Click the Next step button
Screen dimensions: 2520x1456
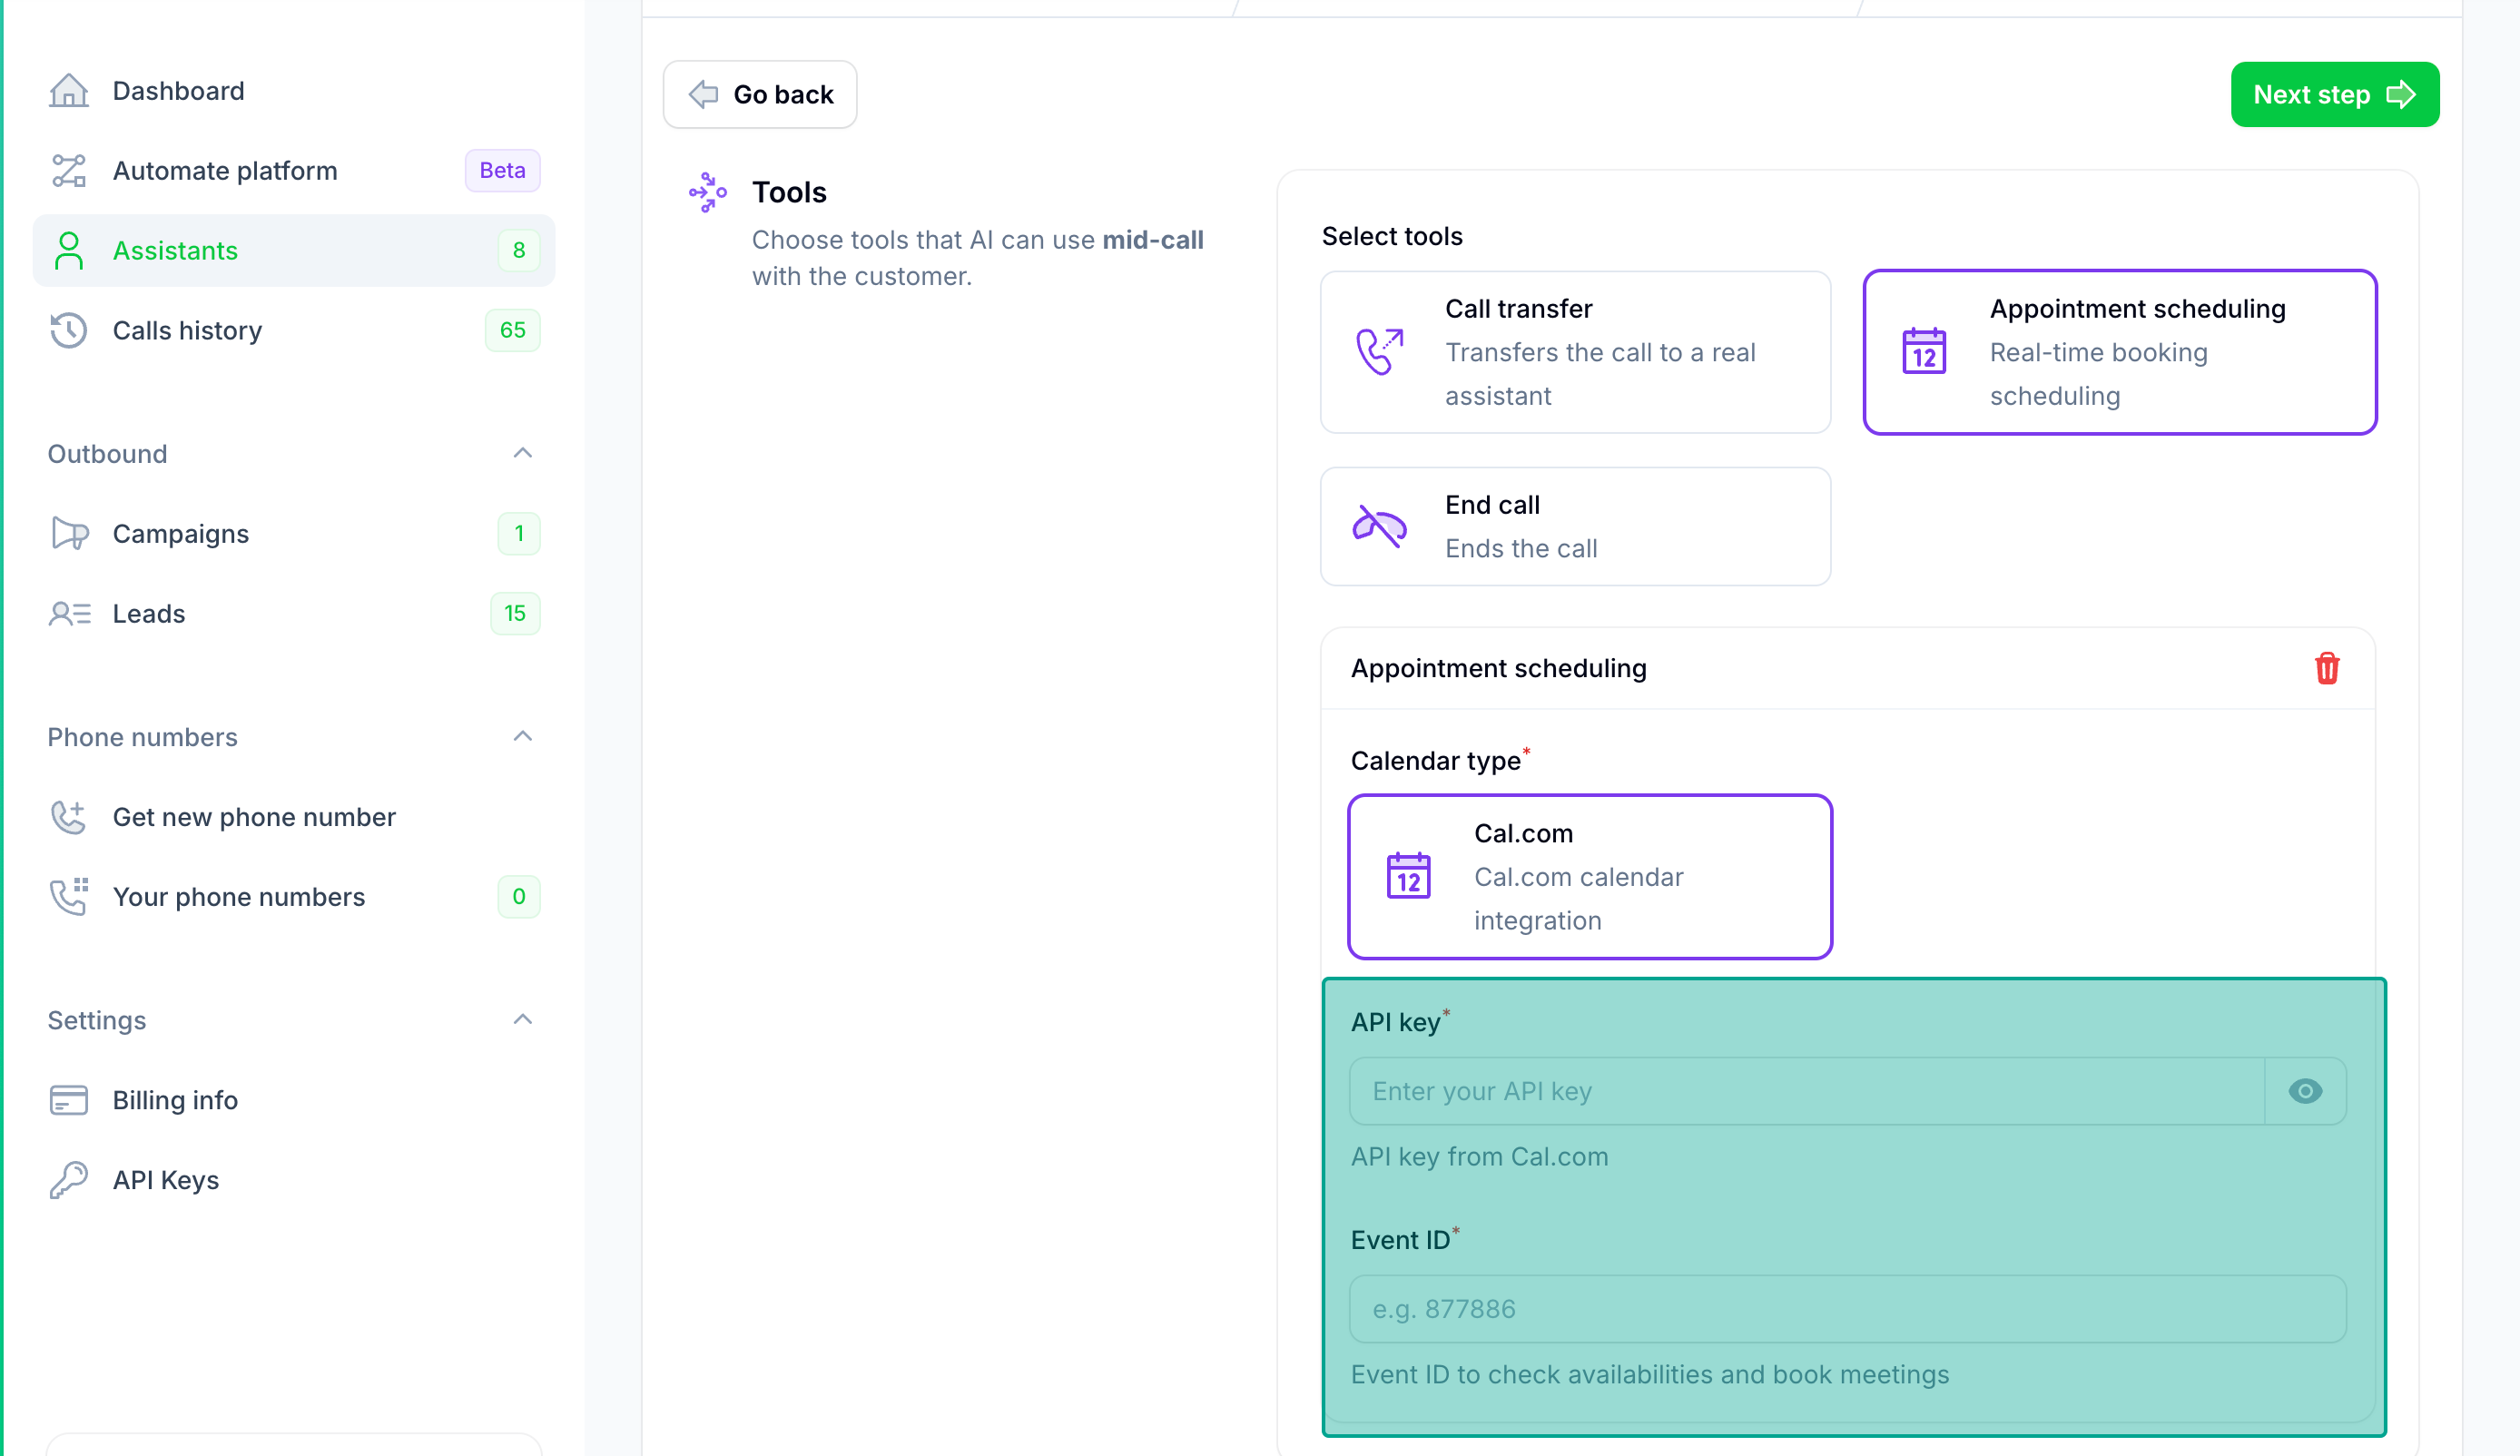[x=2335, y=94]
